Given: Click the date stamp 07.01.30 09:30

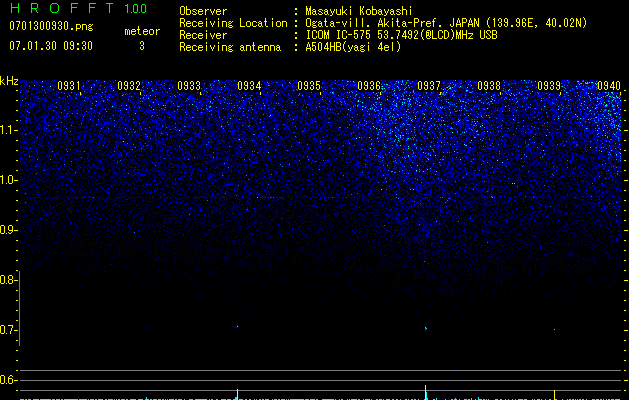Looking at the screenshot, I should click(x=51, y=46).
